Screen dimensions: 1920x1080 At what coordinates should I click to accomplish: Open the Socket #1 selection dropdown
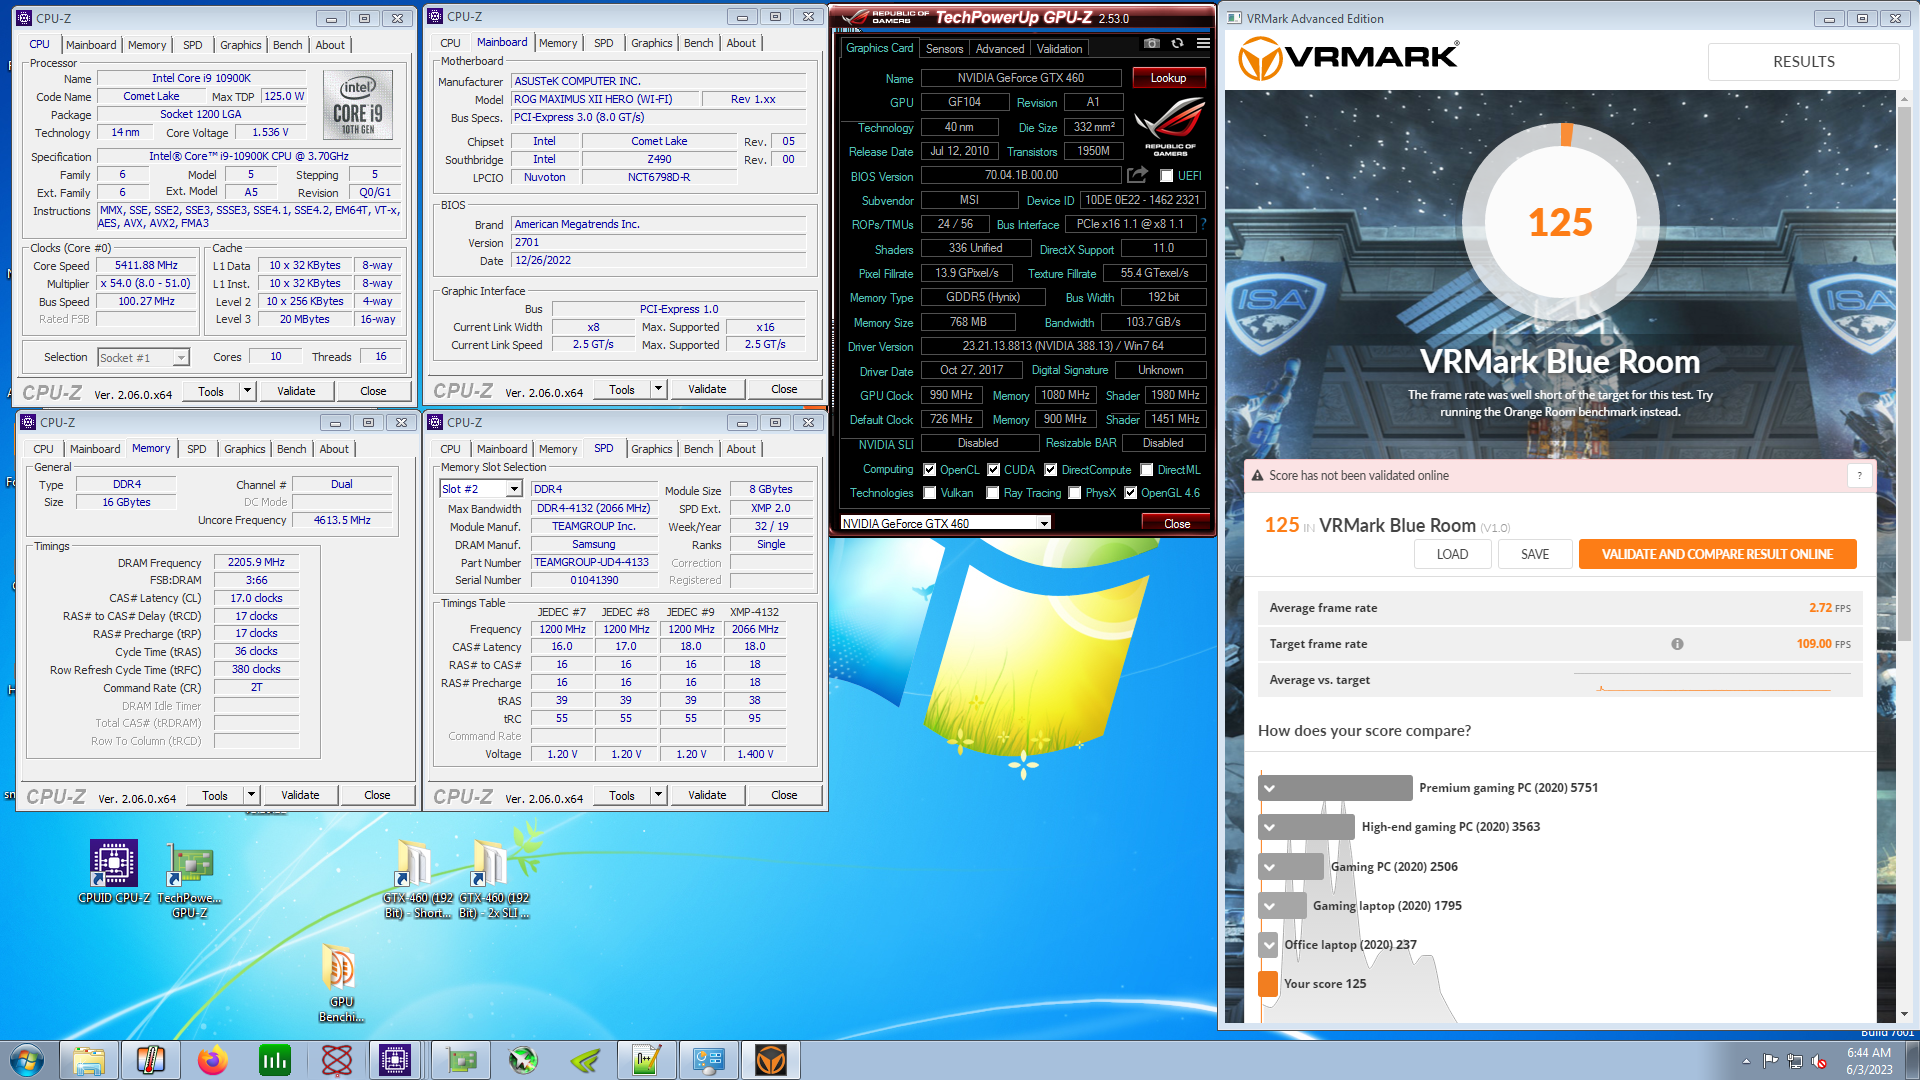(143, 358)
